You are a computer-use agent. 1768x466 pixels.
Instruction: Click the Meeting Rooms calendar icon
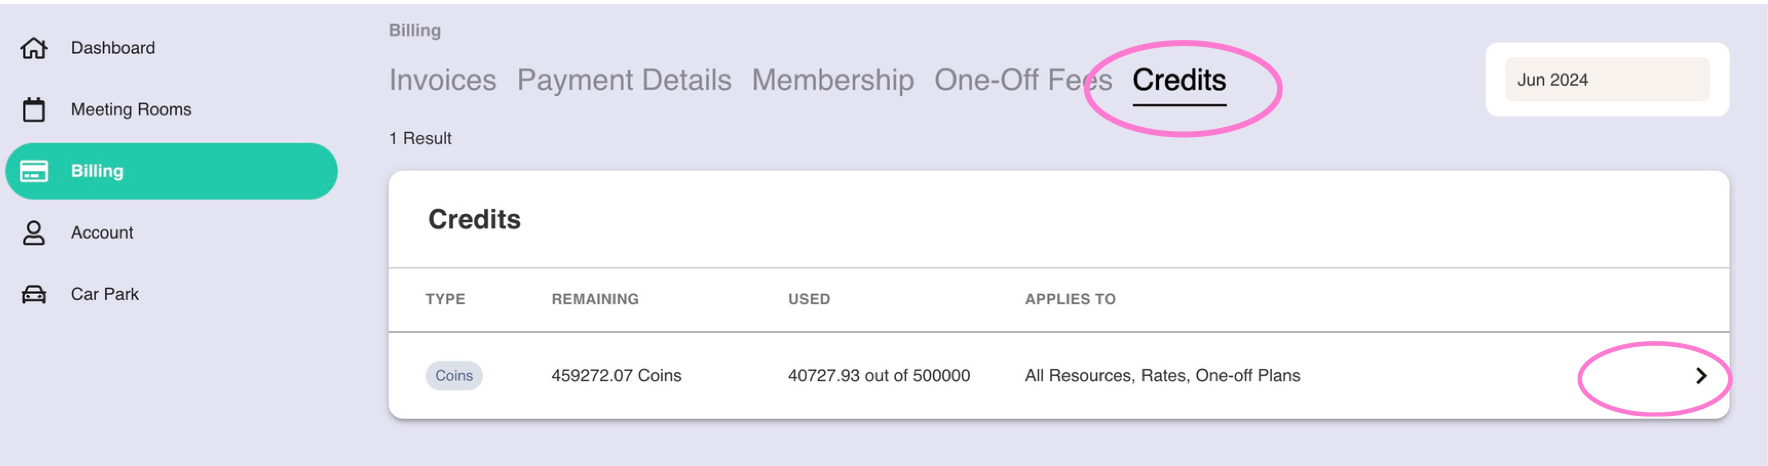pyautogui.click(x=34, y=110)
